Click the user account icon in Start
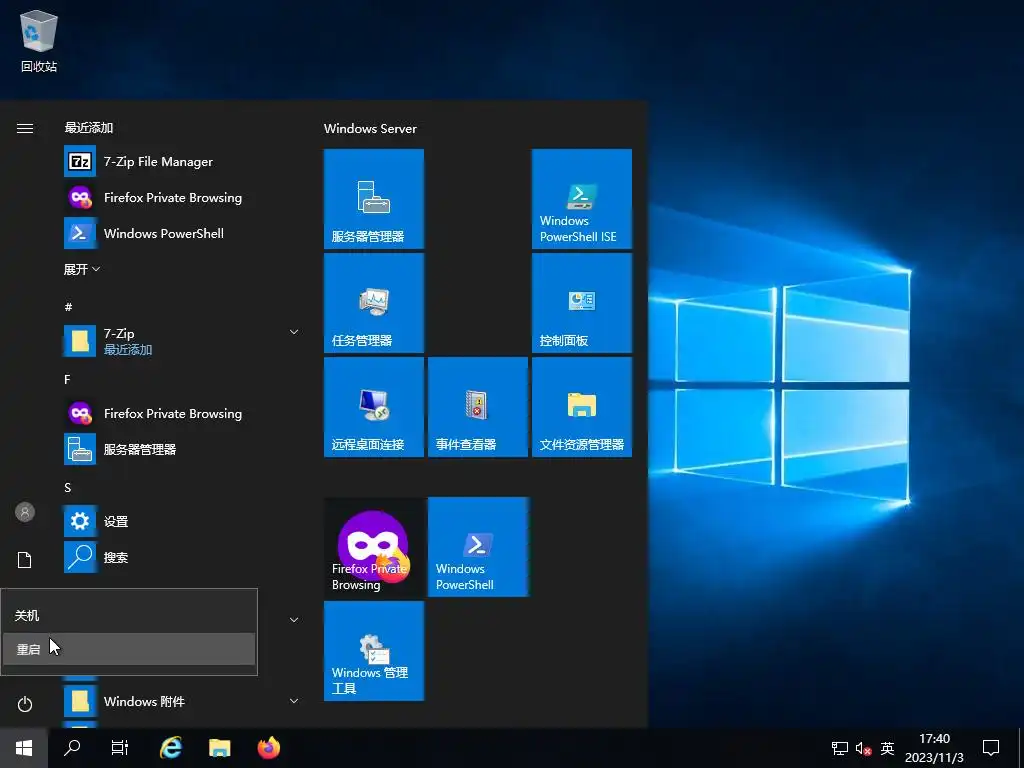 25,512
